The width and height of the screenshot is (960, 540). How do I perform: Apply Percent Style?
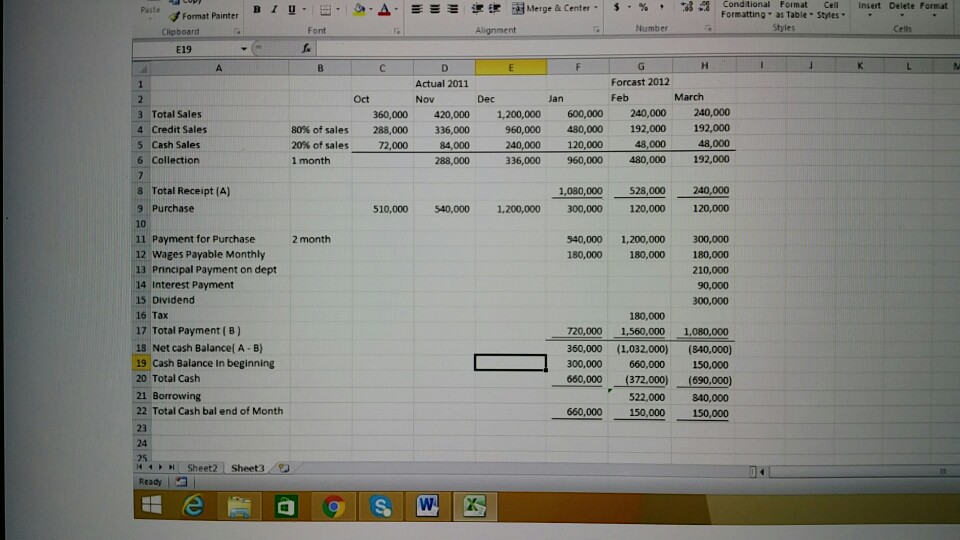[643, 7]
